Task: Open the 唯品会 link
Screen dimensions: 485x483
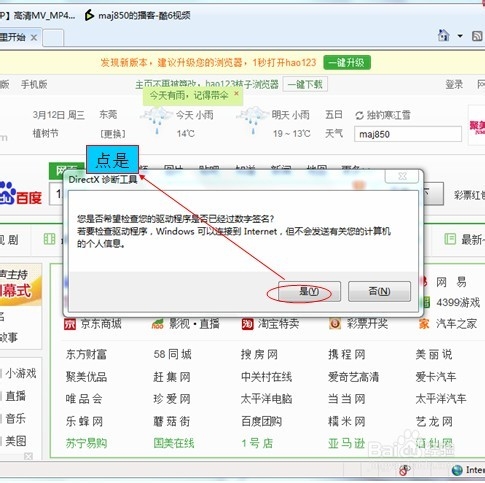Action: click(84, 399)
